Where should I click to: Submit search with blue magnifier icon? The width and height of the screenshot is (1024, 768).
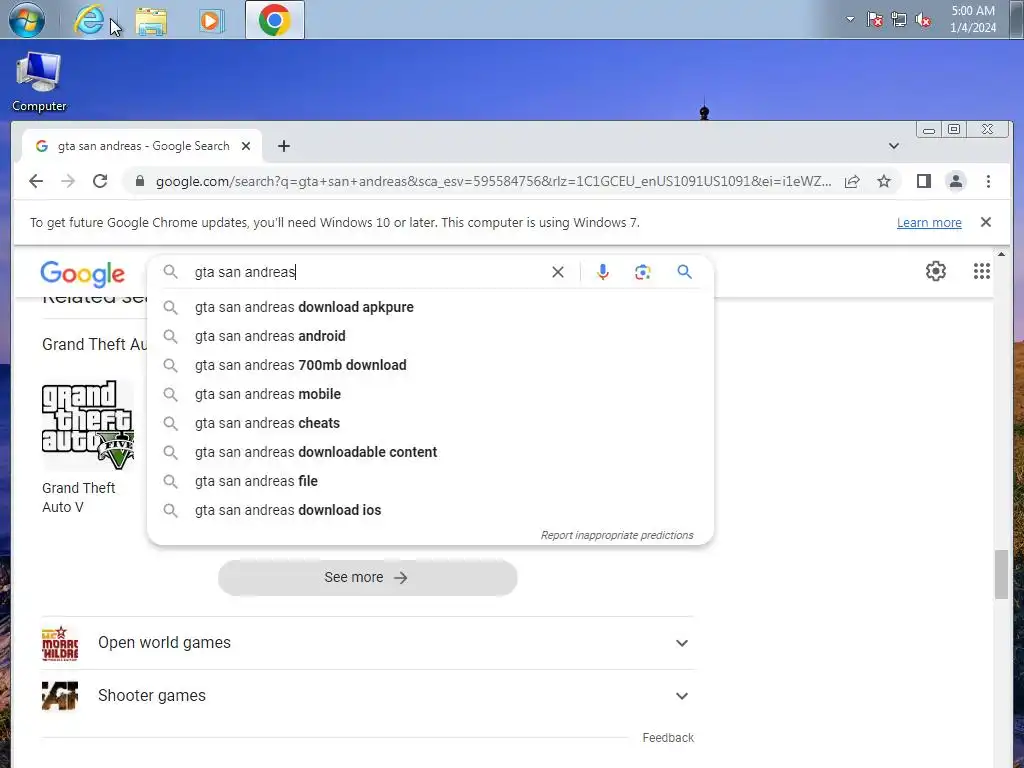pos(684,272)
